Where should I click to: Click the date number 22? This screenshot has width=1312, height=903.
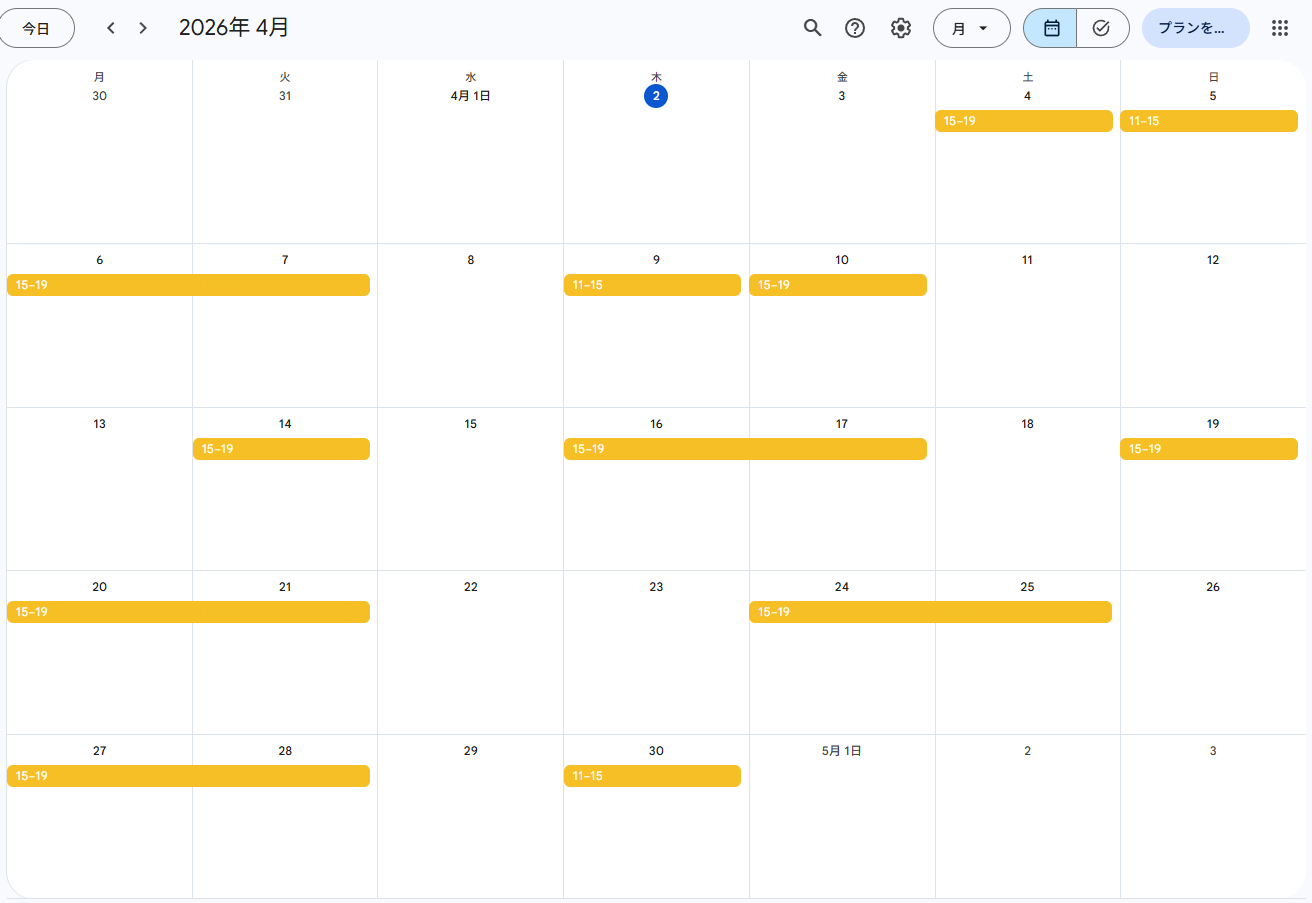tap(471, 587)
